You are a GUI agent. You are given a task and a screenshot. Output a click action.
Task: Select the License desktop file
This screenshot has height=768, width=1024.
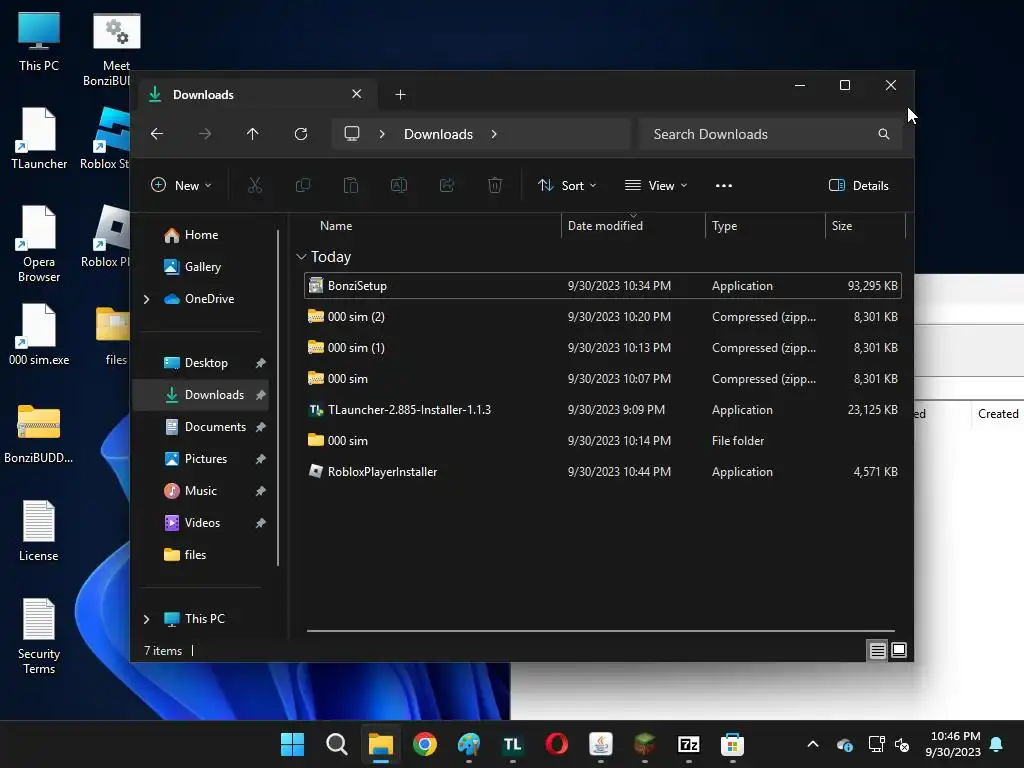coord(39,531)
